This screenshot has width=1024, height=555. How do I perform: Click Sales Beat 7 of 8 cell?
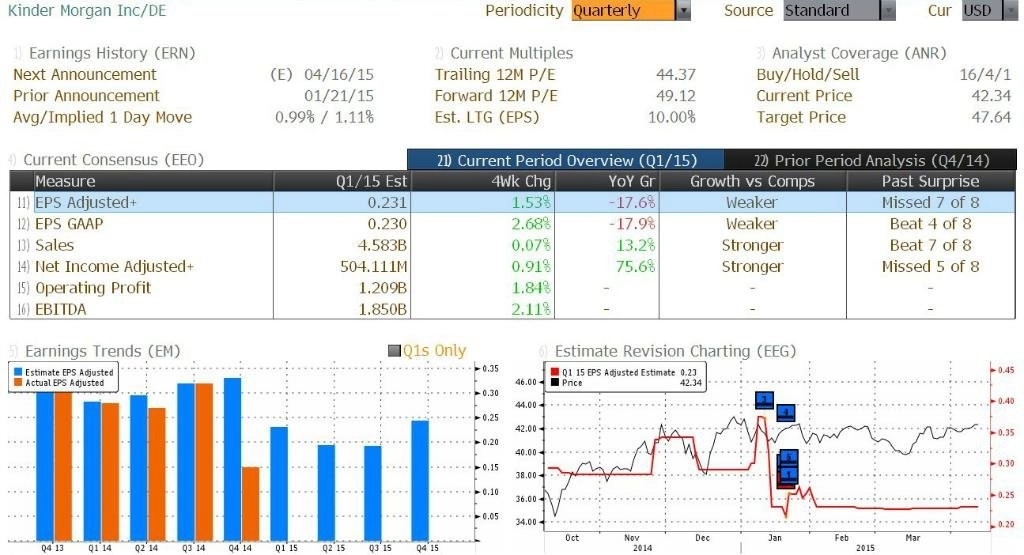point(931,246)
